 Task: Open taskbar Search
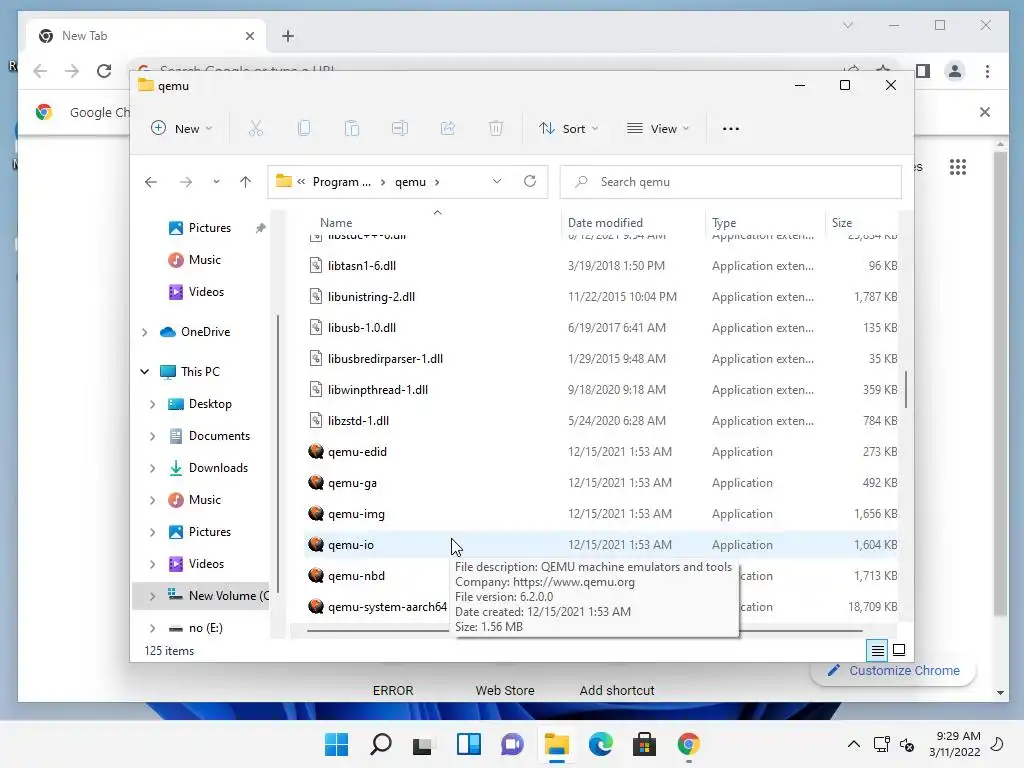381,744
